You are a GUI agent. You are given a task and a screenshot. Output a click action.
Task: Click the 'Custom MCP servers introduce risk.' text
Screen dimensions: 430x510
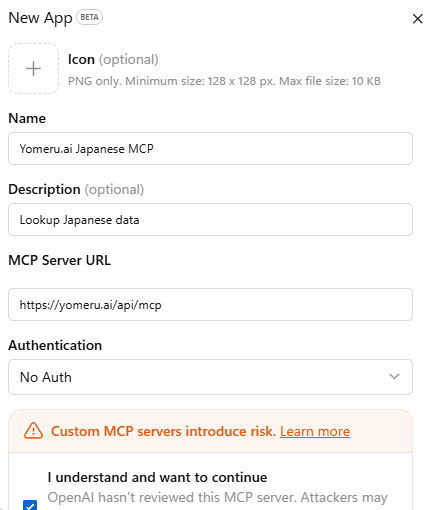(x=163, y=431)
